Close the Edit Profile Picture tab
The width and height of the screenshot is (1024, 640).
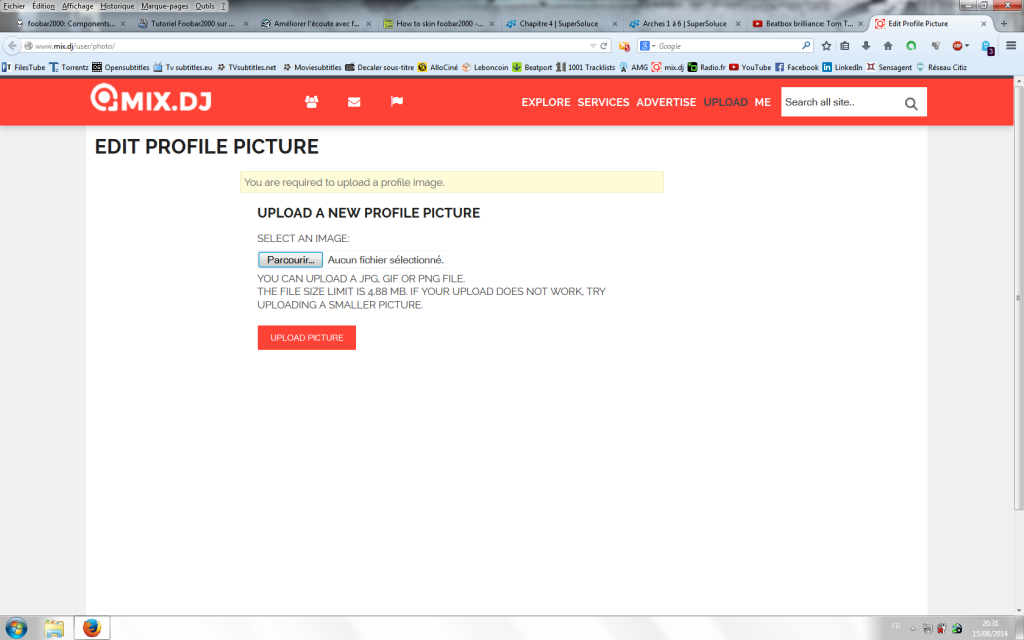[x=984, y=24]
